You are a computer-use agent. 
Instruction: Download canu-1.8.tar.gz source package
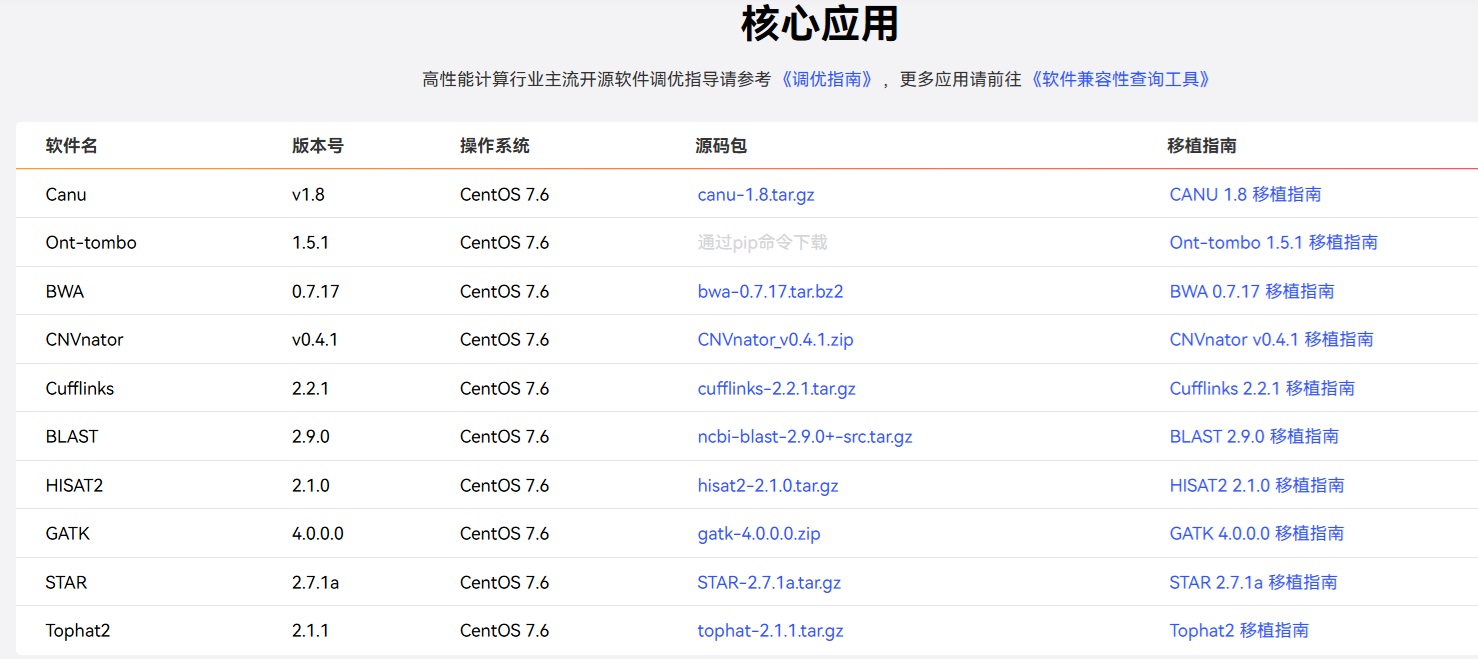[x=756, y=194]
